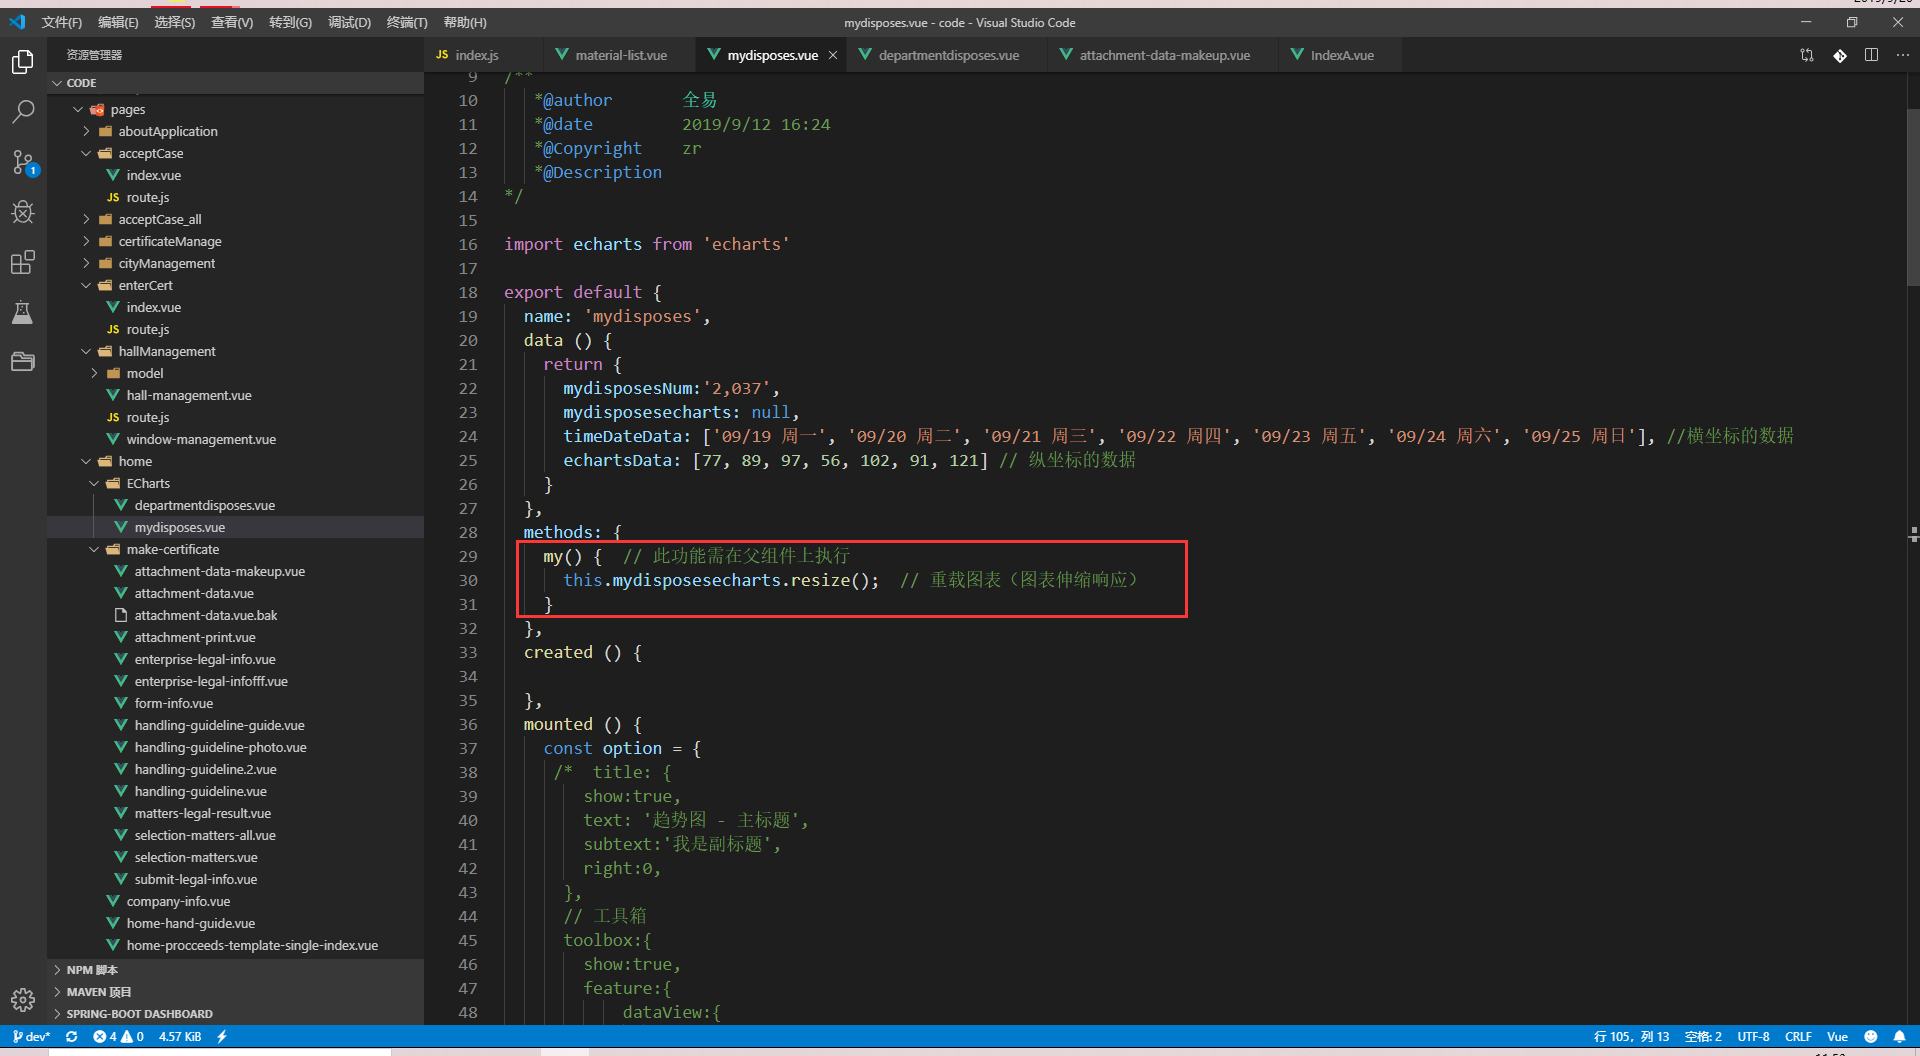Screen dimensions: 1920x1056
Task: Open the Search view in activity bar
Action: coord(23,112)
